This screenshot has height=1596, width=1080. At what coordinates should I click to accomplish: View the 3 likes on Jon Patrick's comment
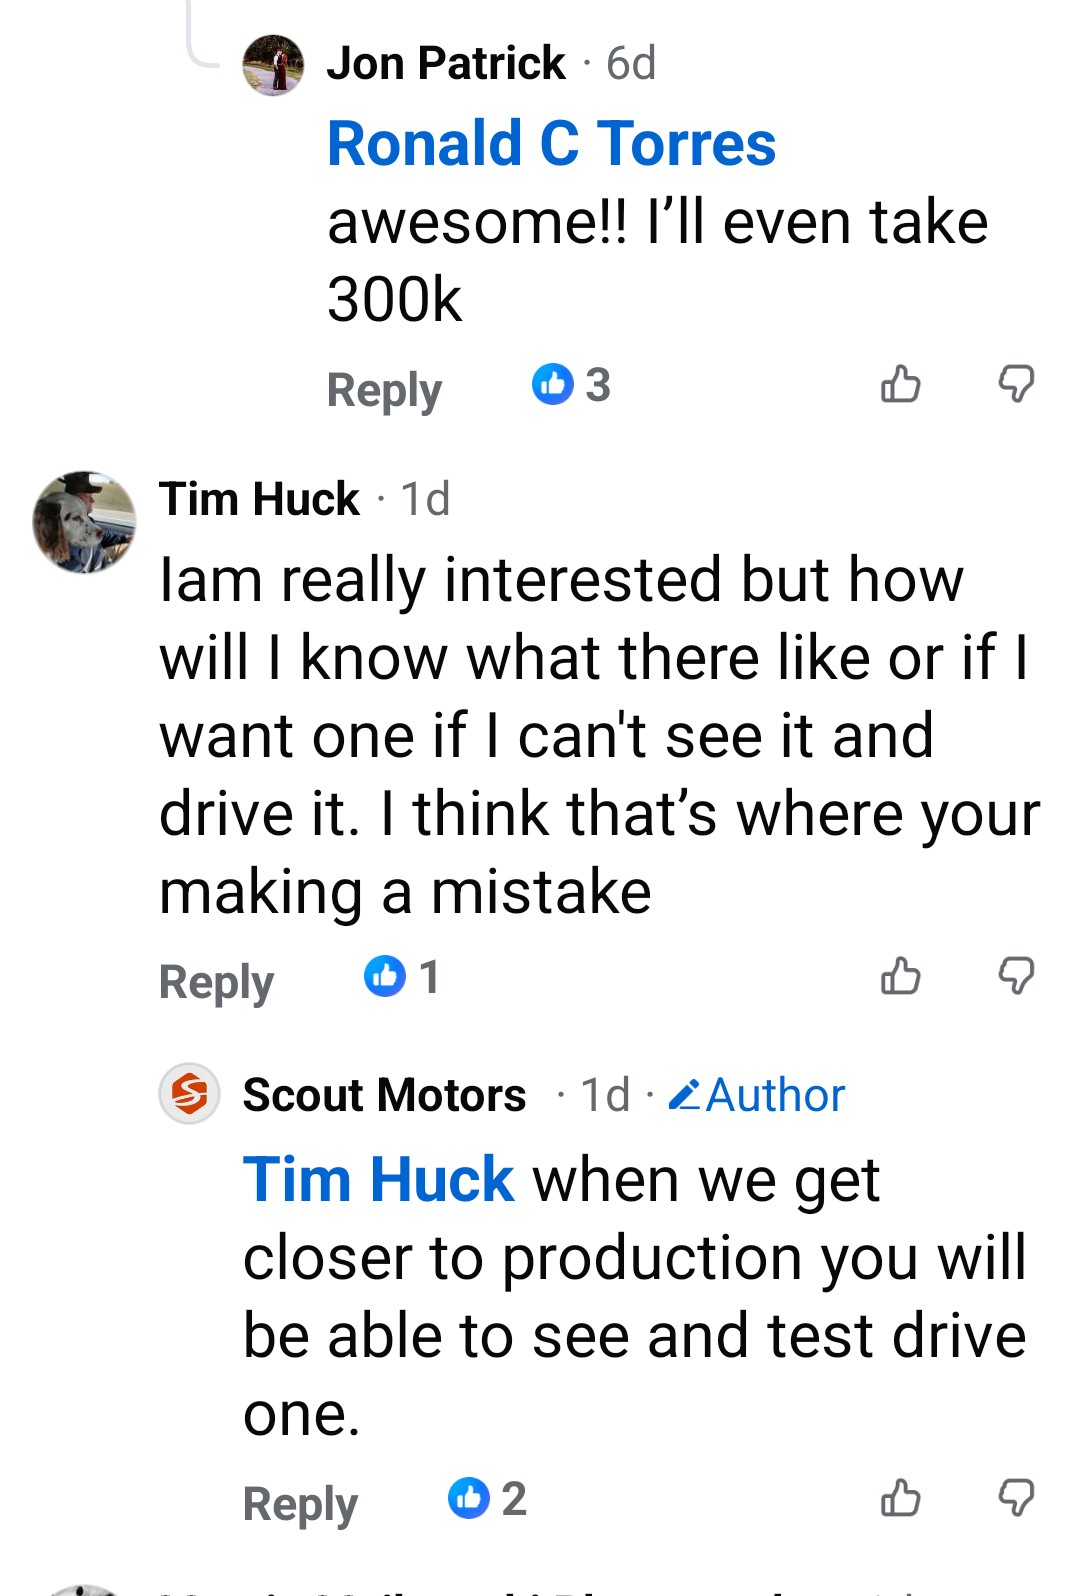(x=571, y=385)
